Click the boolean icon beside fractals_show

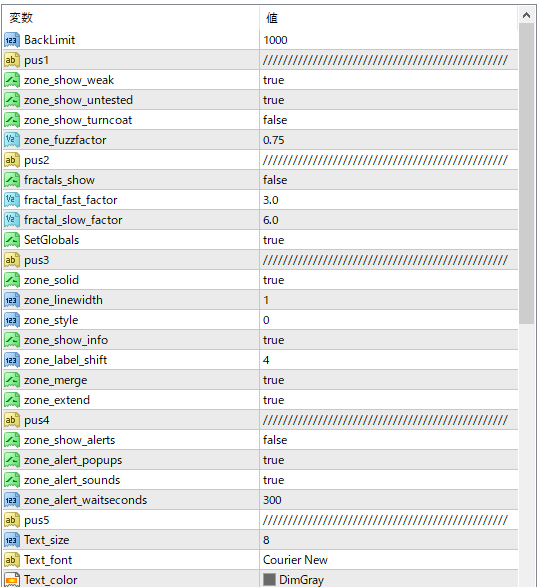click(12, 180)
